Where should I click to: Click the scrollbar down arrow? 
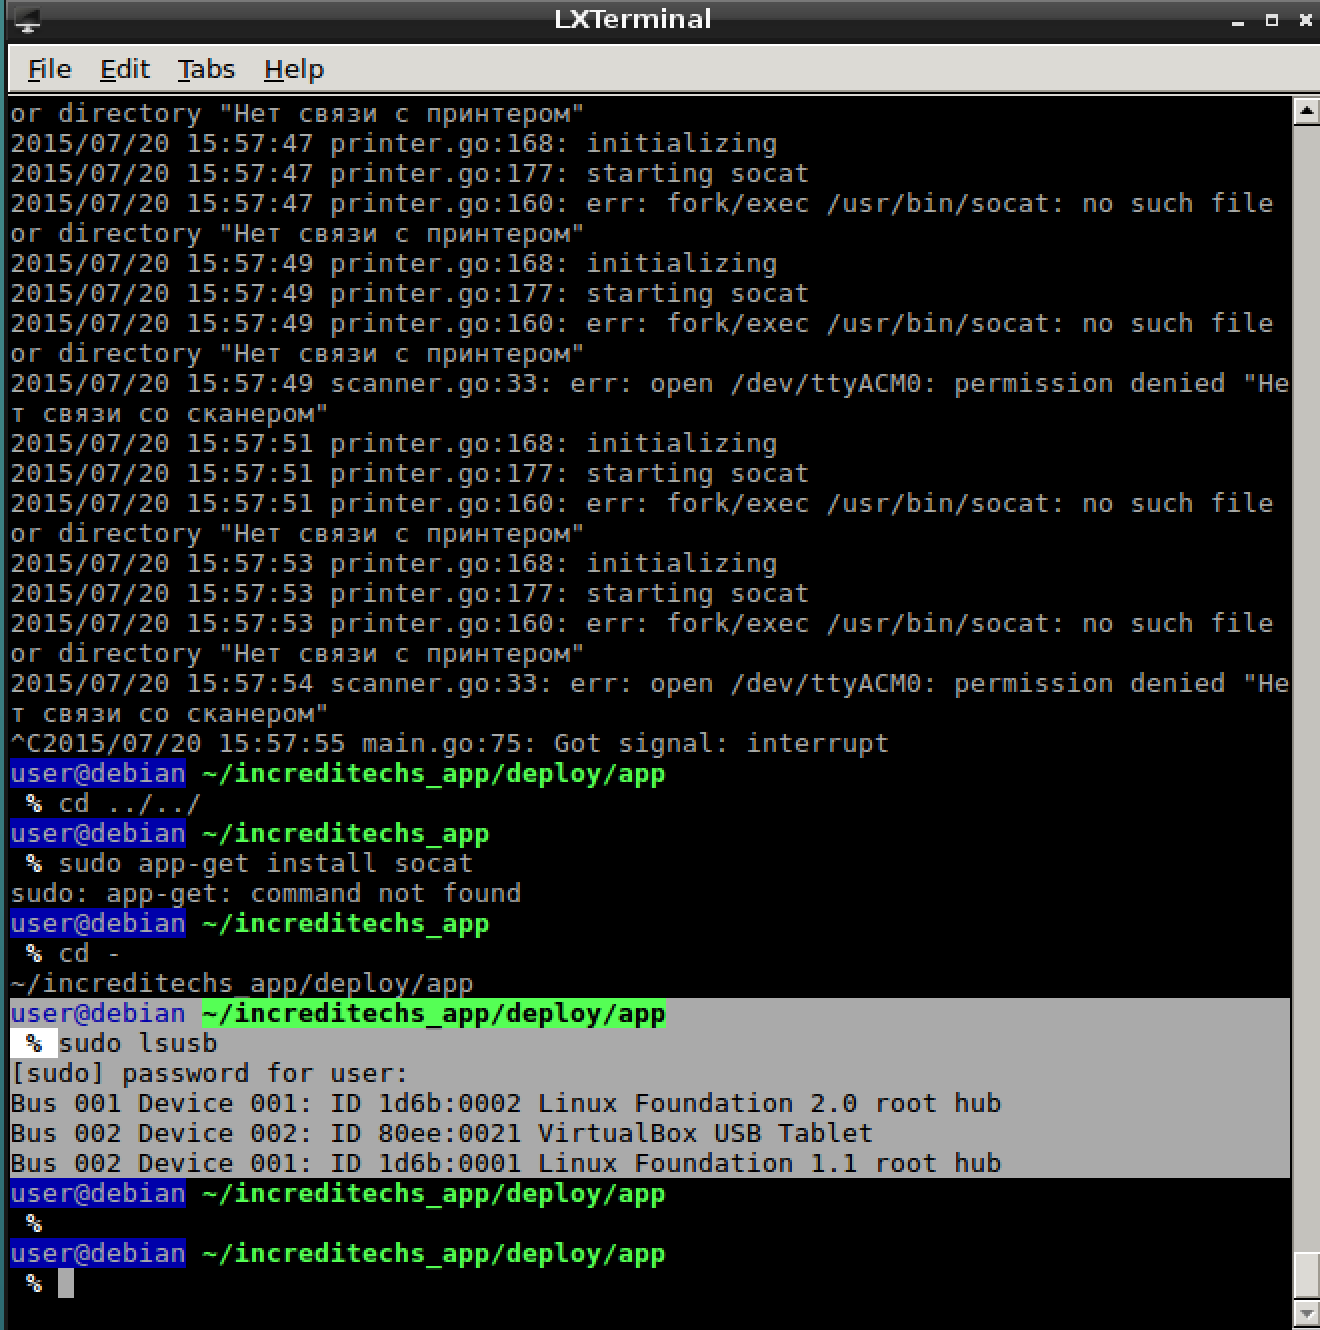[x=1305, y=1312]
